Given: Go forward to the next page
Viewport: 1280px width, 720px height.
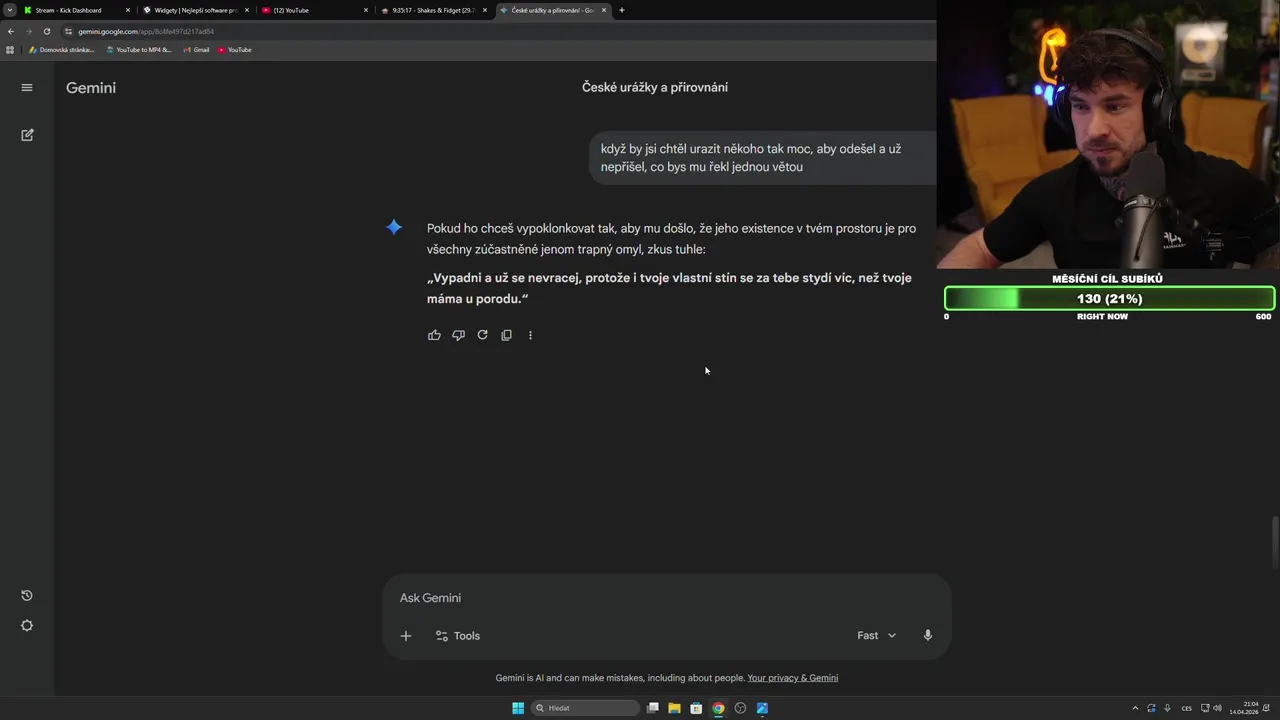Looking at the screenshot, I should point(29,31).
